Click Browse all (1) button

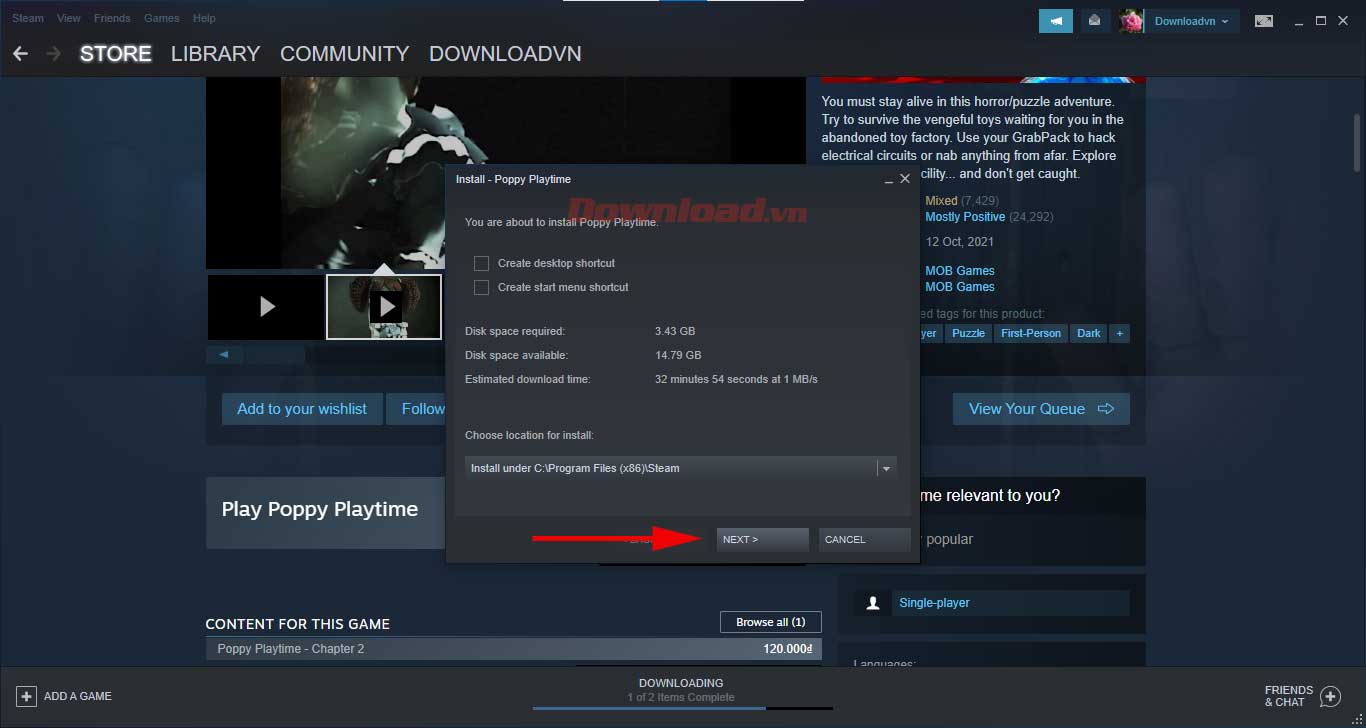pyautogui.click(x=770, y=622)
